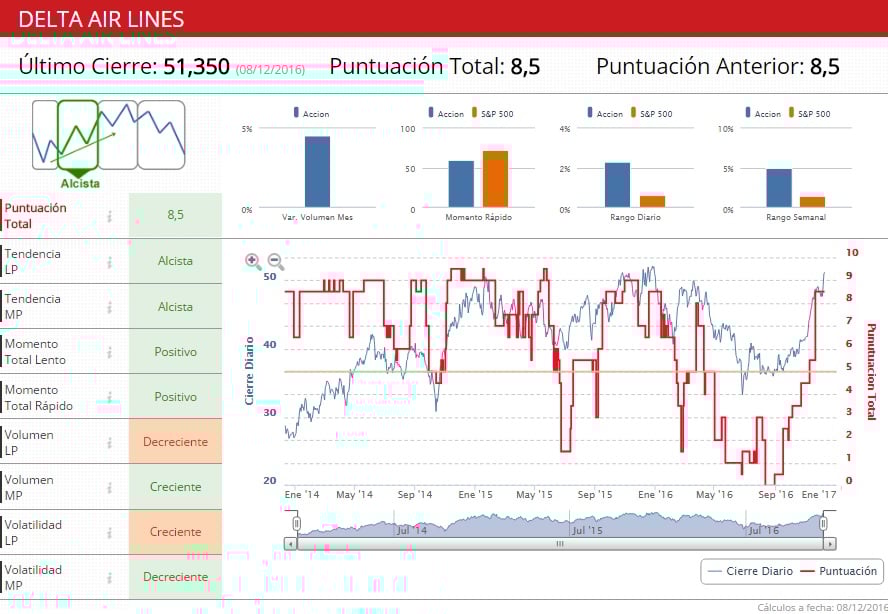Click the Puntuacion Total vertical axis title
888x614 pixels.
[871, 372]
